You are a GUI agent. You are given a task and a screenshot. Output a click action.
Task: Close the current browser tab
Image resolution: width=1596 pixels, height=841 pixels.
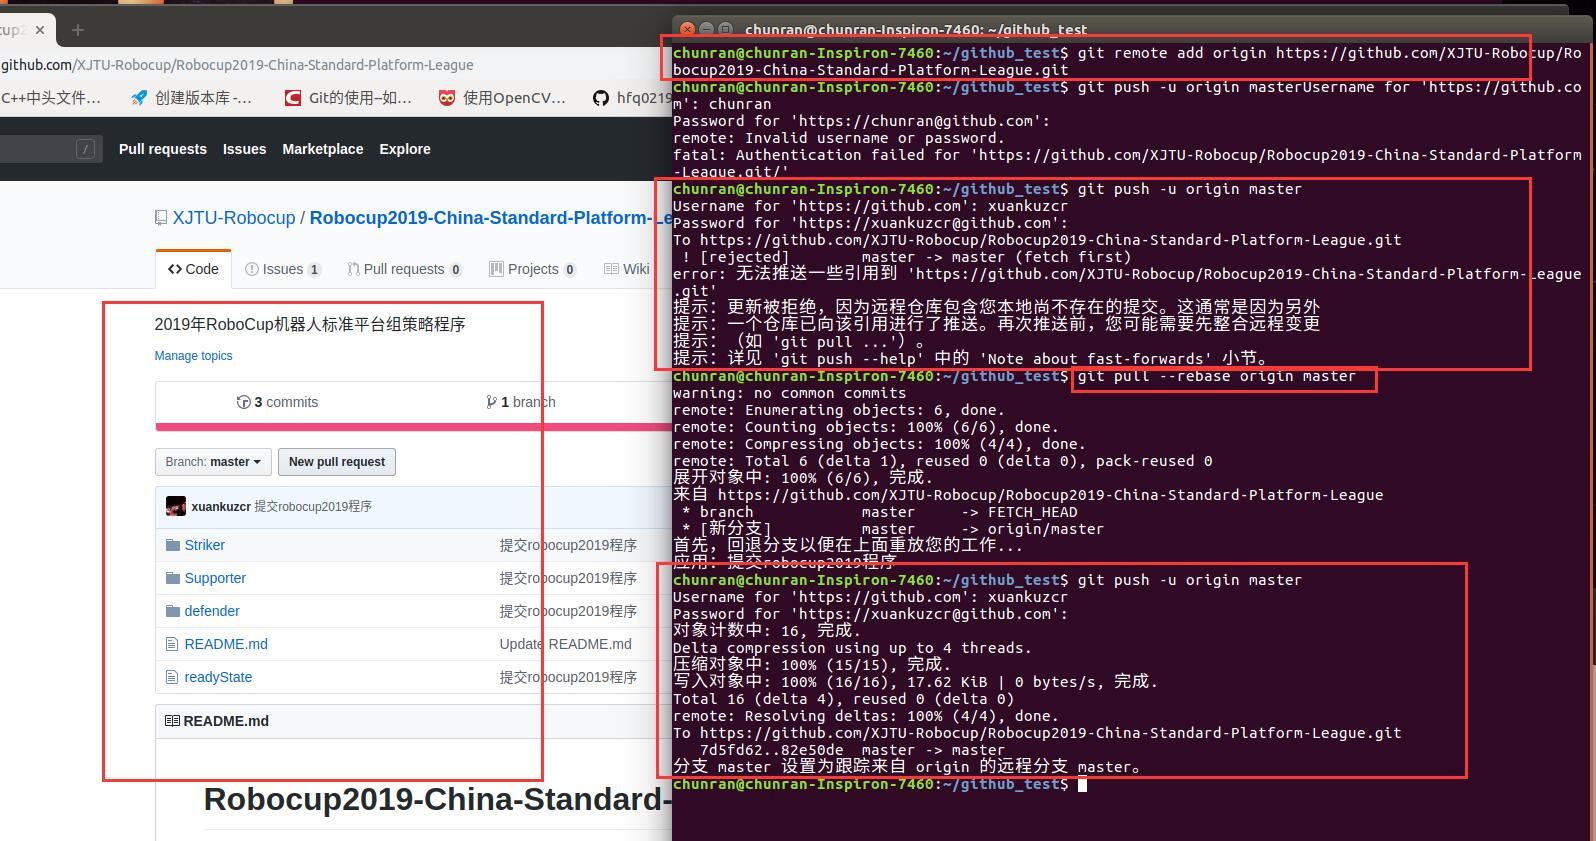40,30
